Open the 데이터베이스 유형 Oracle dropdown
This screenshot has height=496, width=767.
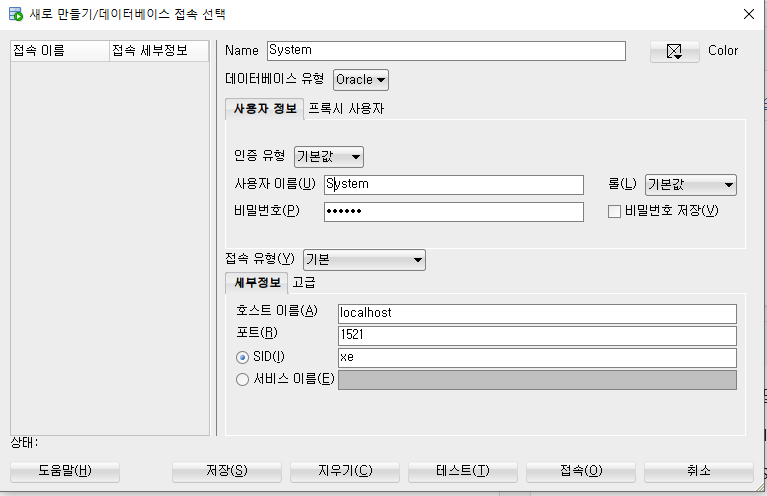(361, 80)
